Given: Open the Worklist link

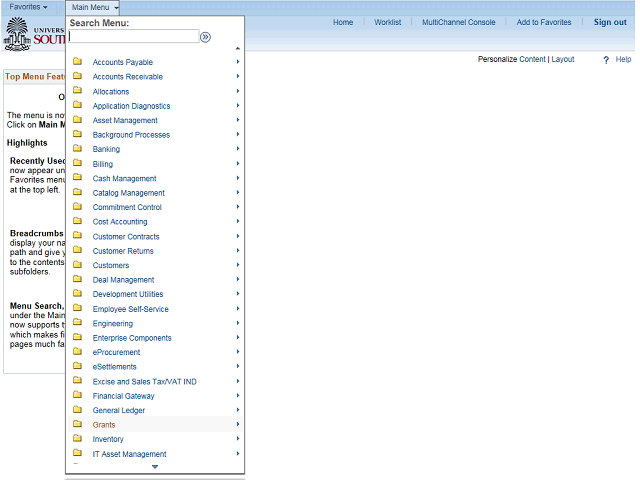Looking at the screenshot, I should tap(388, 22).
